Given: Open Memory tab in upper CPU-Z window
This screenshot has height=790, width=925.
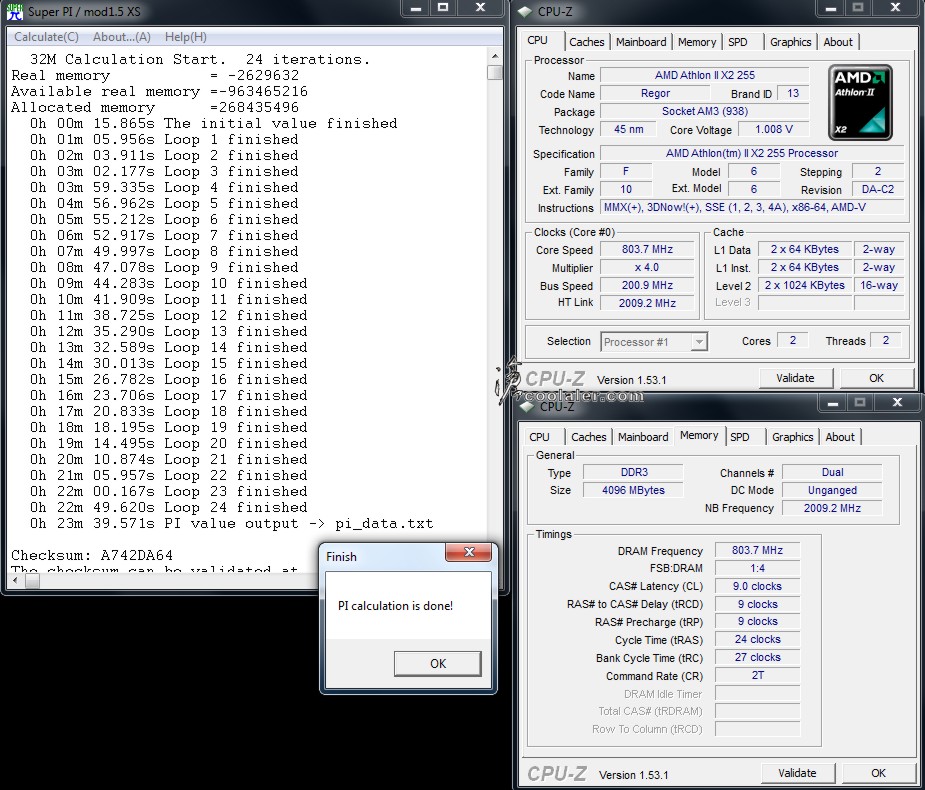Looking at the screenshot, I should click(697, 42).
